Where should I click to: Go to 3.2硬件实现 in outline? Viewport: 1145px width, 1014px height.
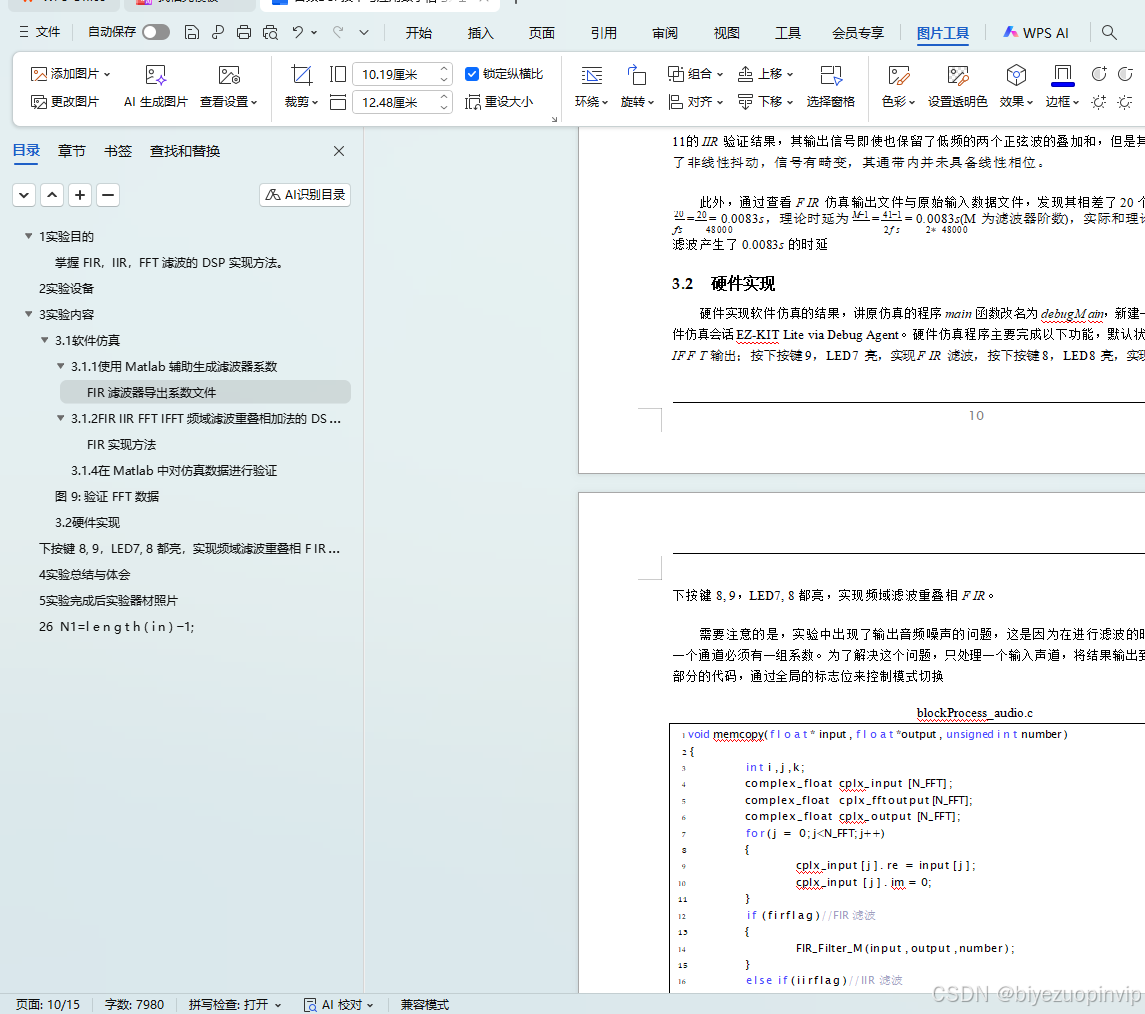[88, 523]
